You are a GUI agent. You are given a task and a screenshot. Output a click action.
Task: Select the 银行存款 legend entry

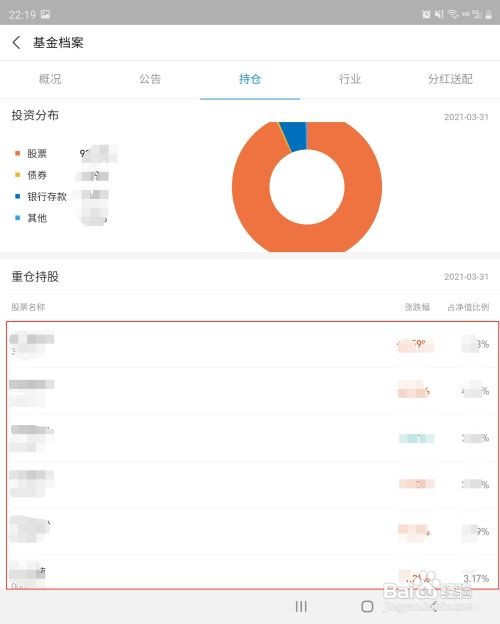tap(41, 196)
